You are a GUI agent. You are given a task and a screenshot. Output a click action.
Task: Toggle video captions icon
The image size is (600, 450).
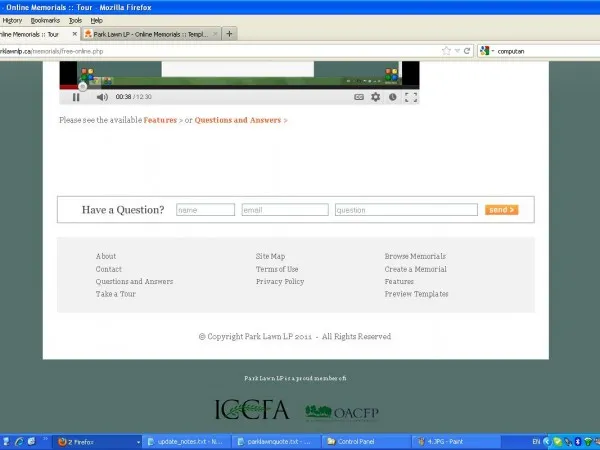(359, 97)
